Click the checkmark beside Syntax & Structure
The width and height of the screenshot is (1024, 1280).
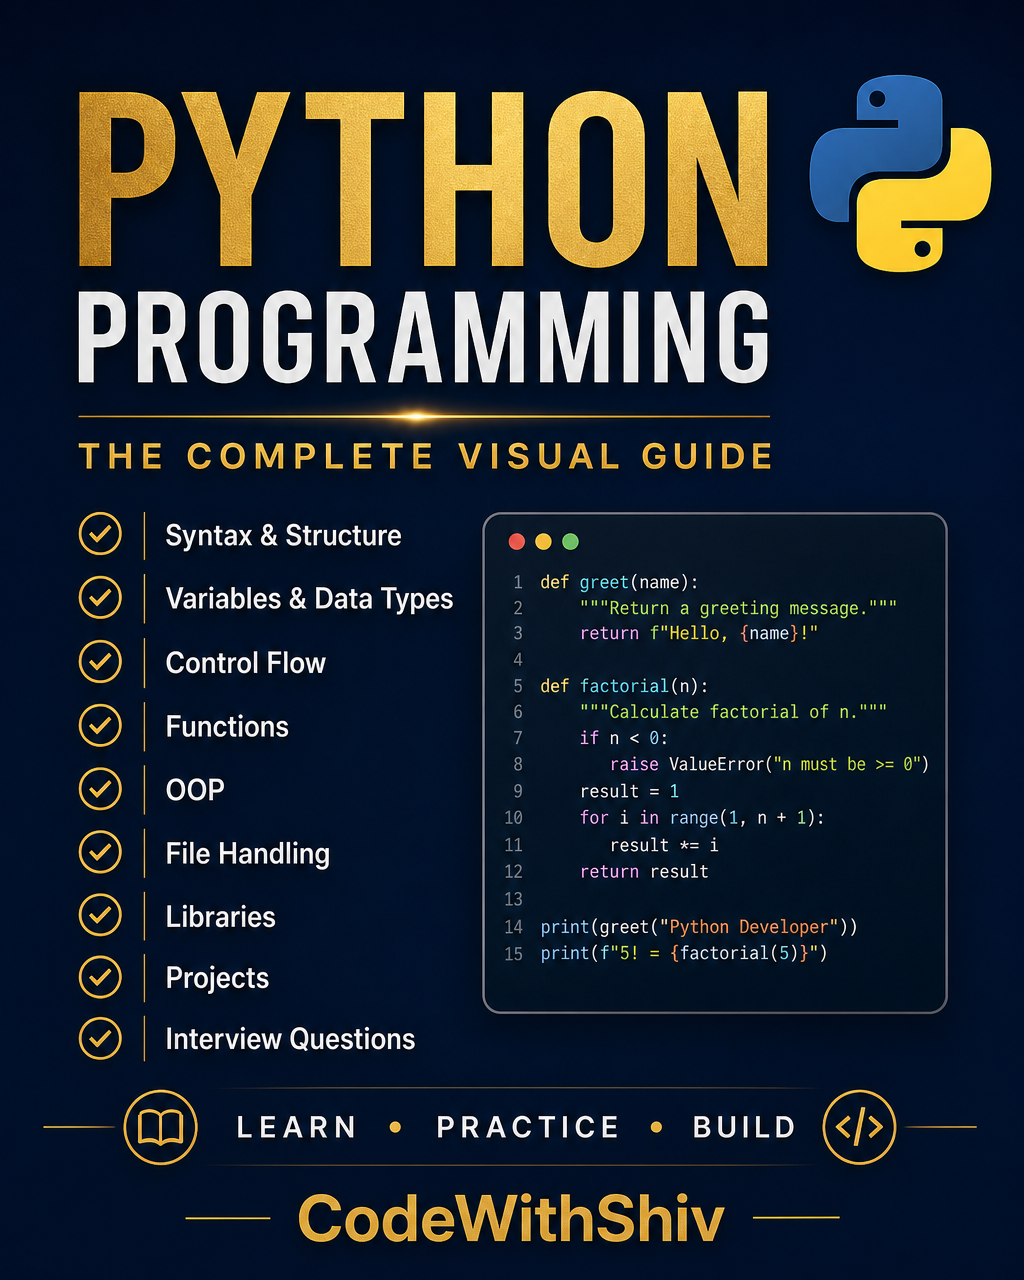(100, 535)
